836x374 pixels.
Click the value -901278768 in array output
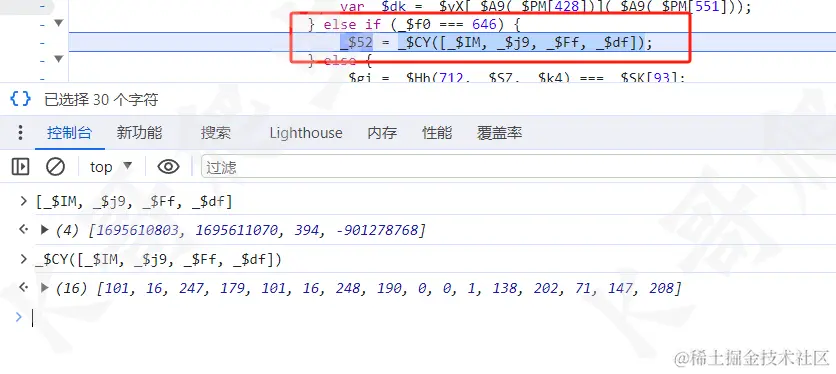376,230
